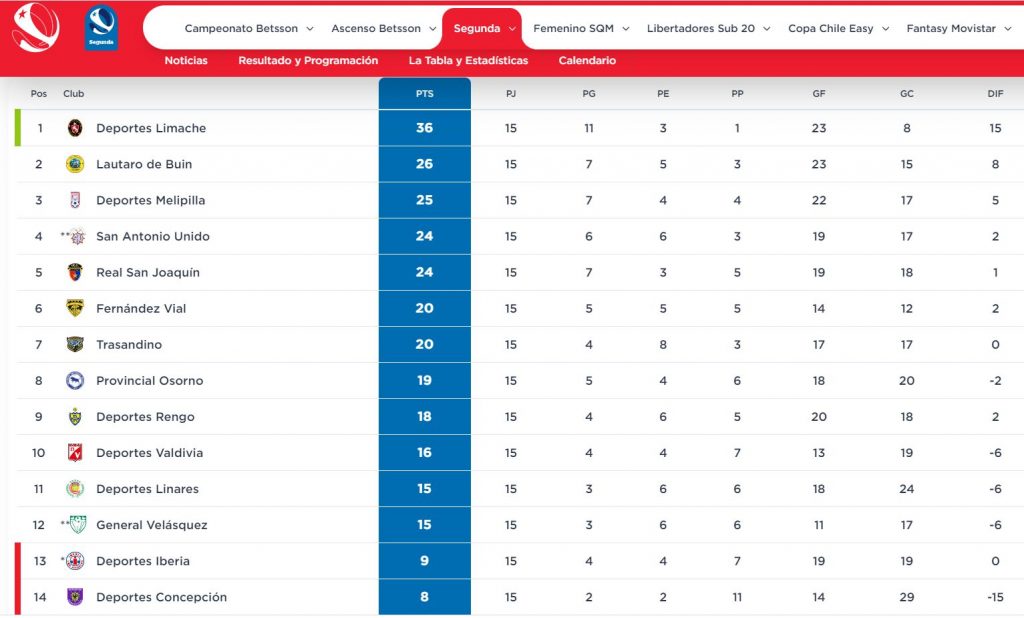
Task: Open the Campeonato Betsson menu
Action: pos(241,29)
